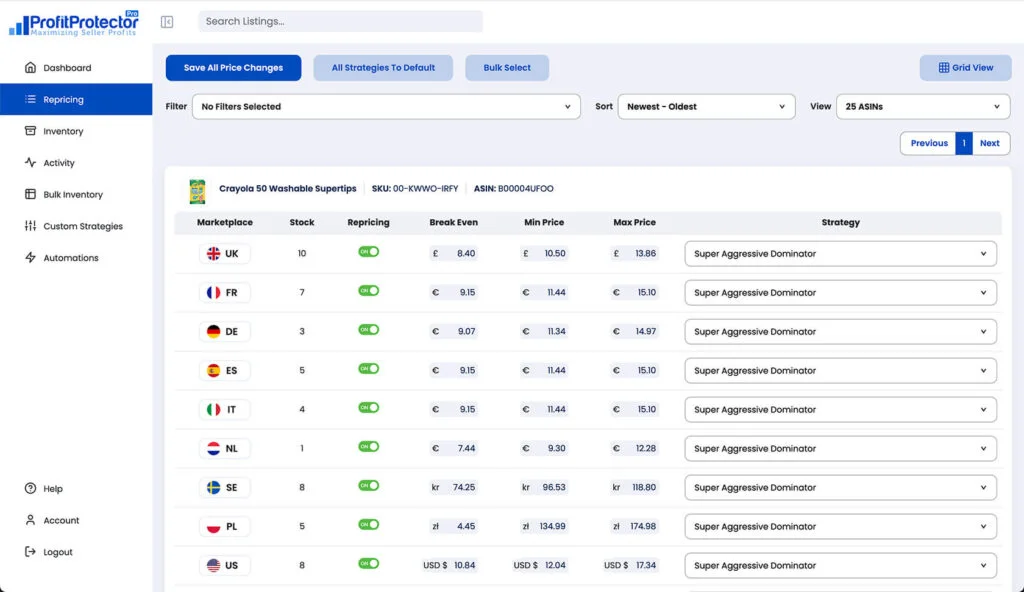Open the Strategy dropdown for the FR row
1024x592 pixels.
[839, 292]
